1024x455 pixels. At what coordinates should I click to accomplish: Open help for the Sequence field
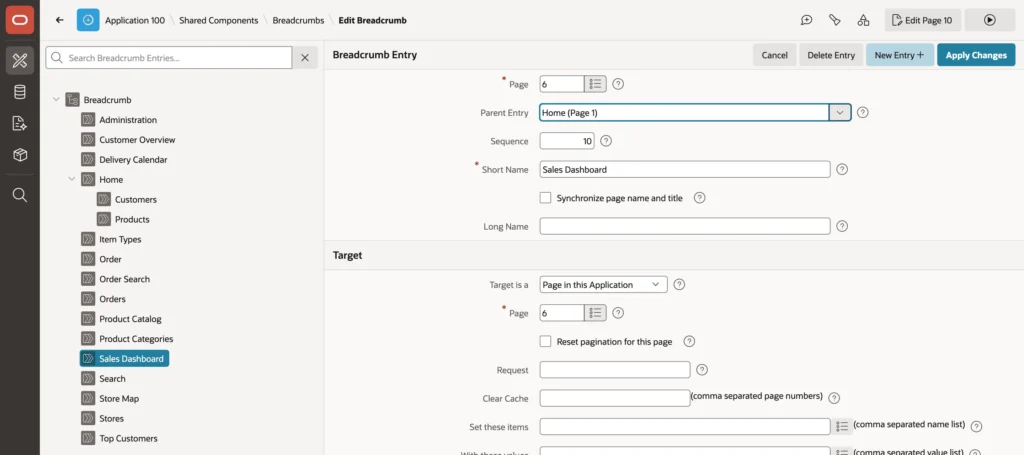(x=606, y=141)
